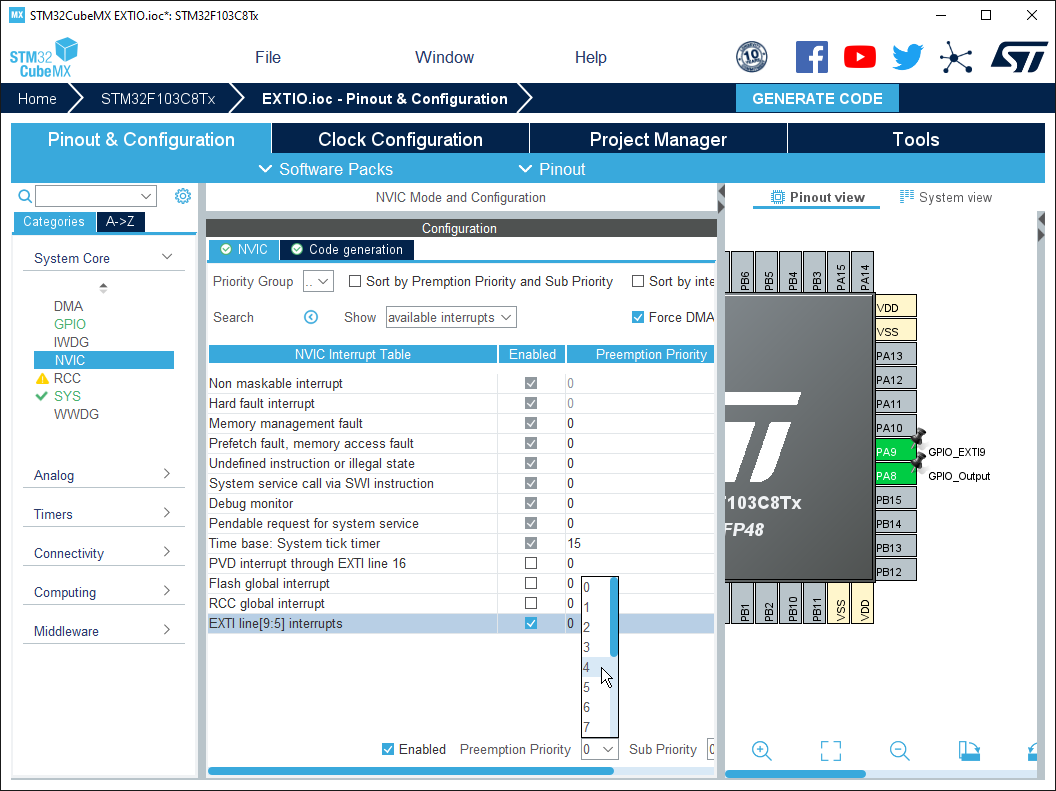Zoom in on the pinout view
The image size is (1056, 791).
pyautogui.click(x=762, y=750)
